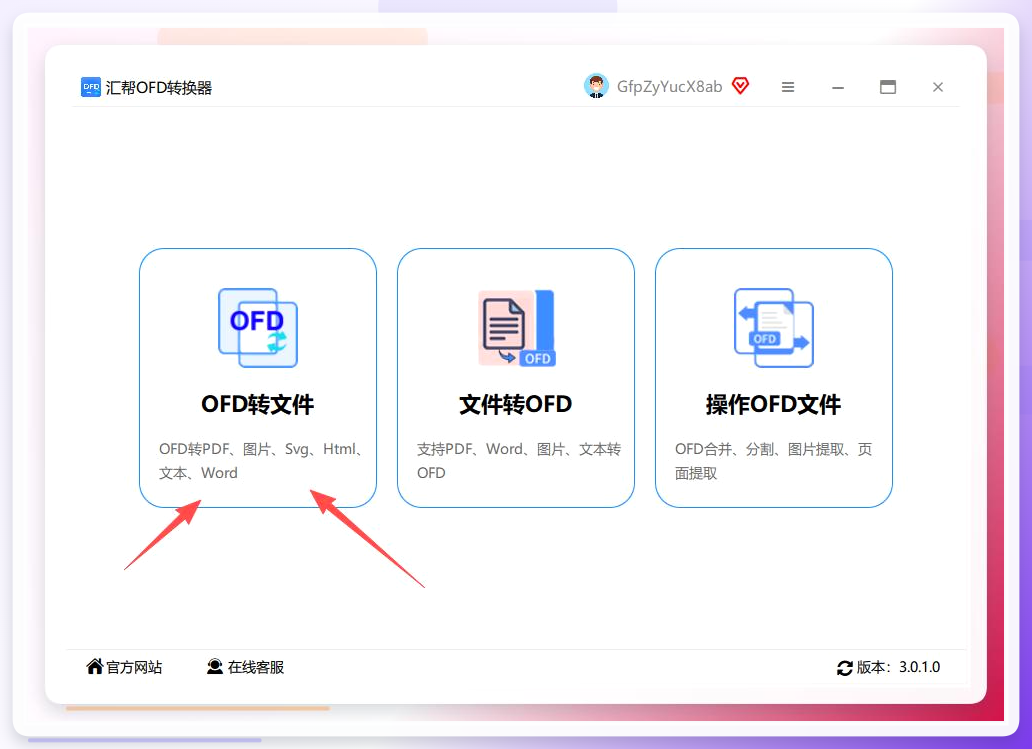Open the hamburger menu in title bar
Screen dimensions: 1032x749
[788, 87]
